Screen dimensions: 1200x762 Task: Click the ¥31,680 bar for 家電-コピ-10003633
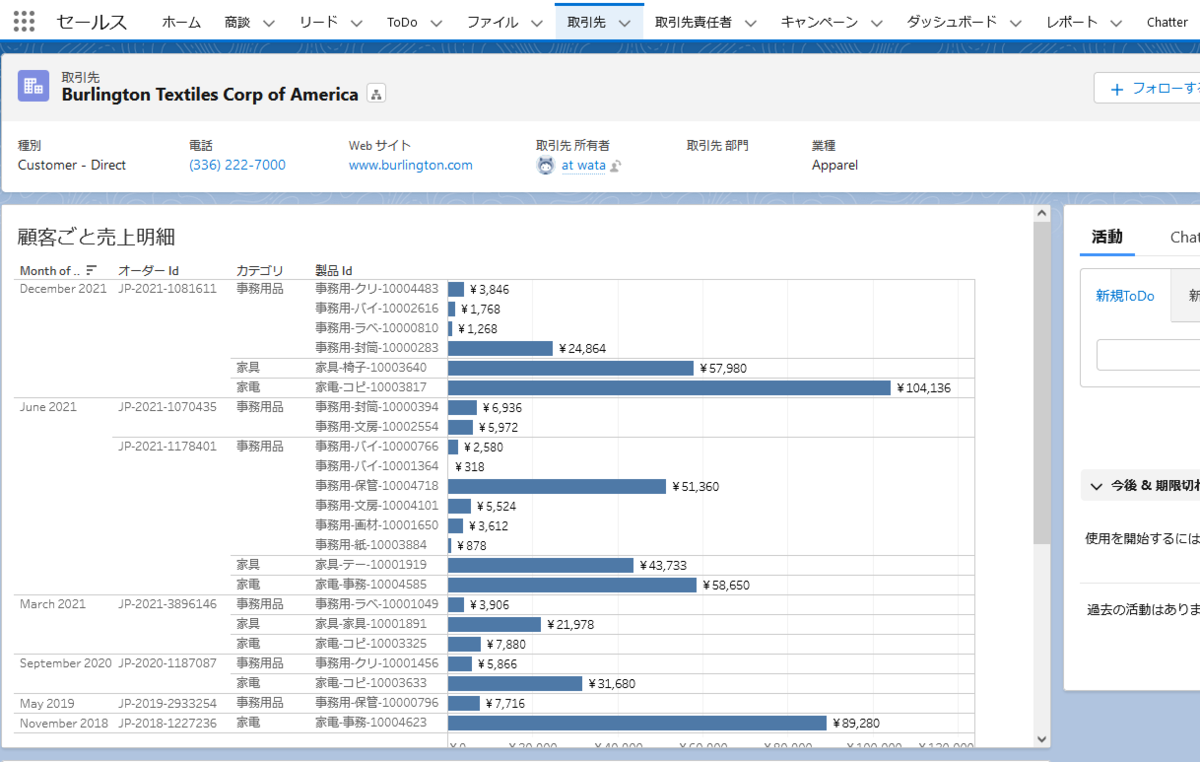[515, 684]
